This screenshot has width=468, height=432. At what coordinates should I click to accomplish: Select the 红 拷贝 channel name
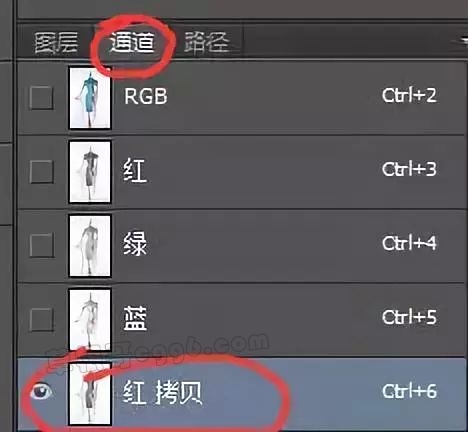[162, 392]
